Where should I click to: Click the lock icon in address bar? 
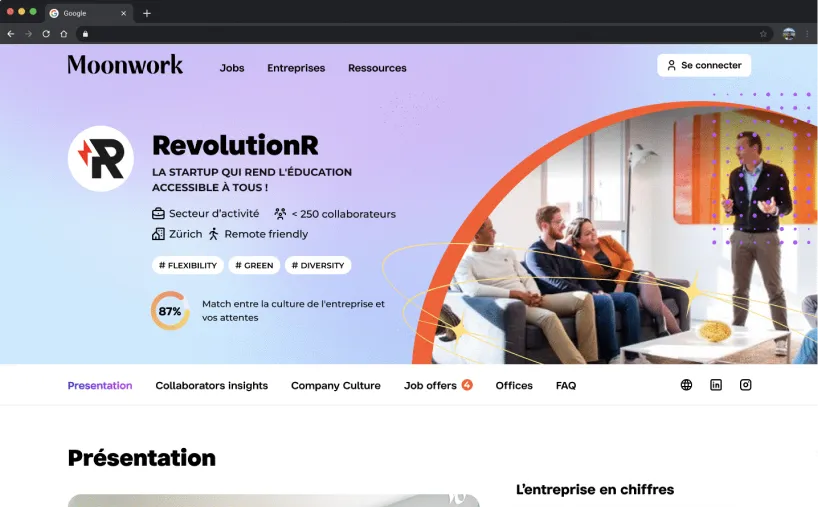86,34
